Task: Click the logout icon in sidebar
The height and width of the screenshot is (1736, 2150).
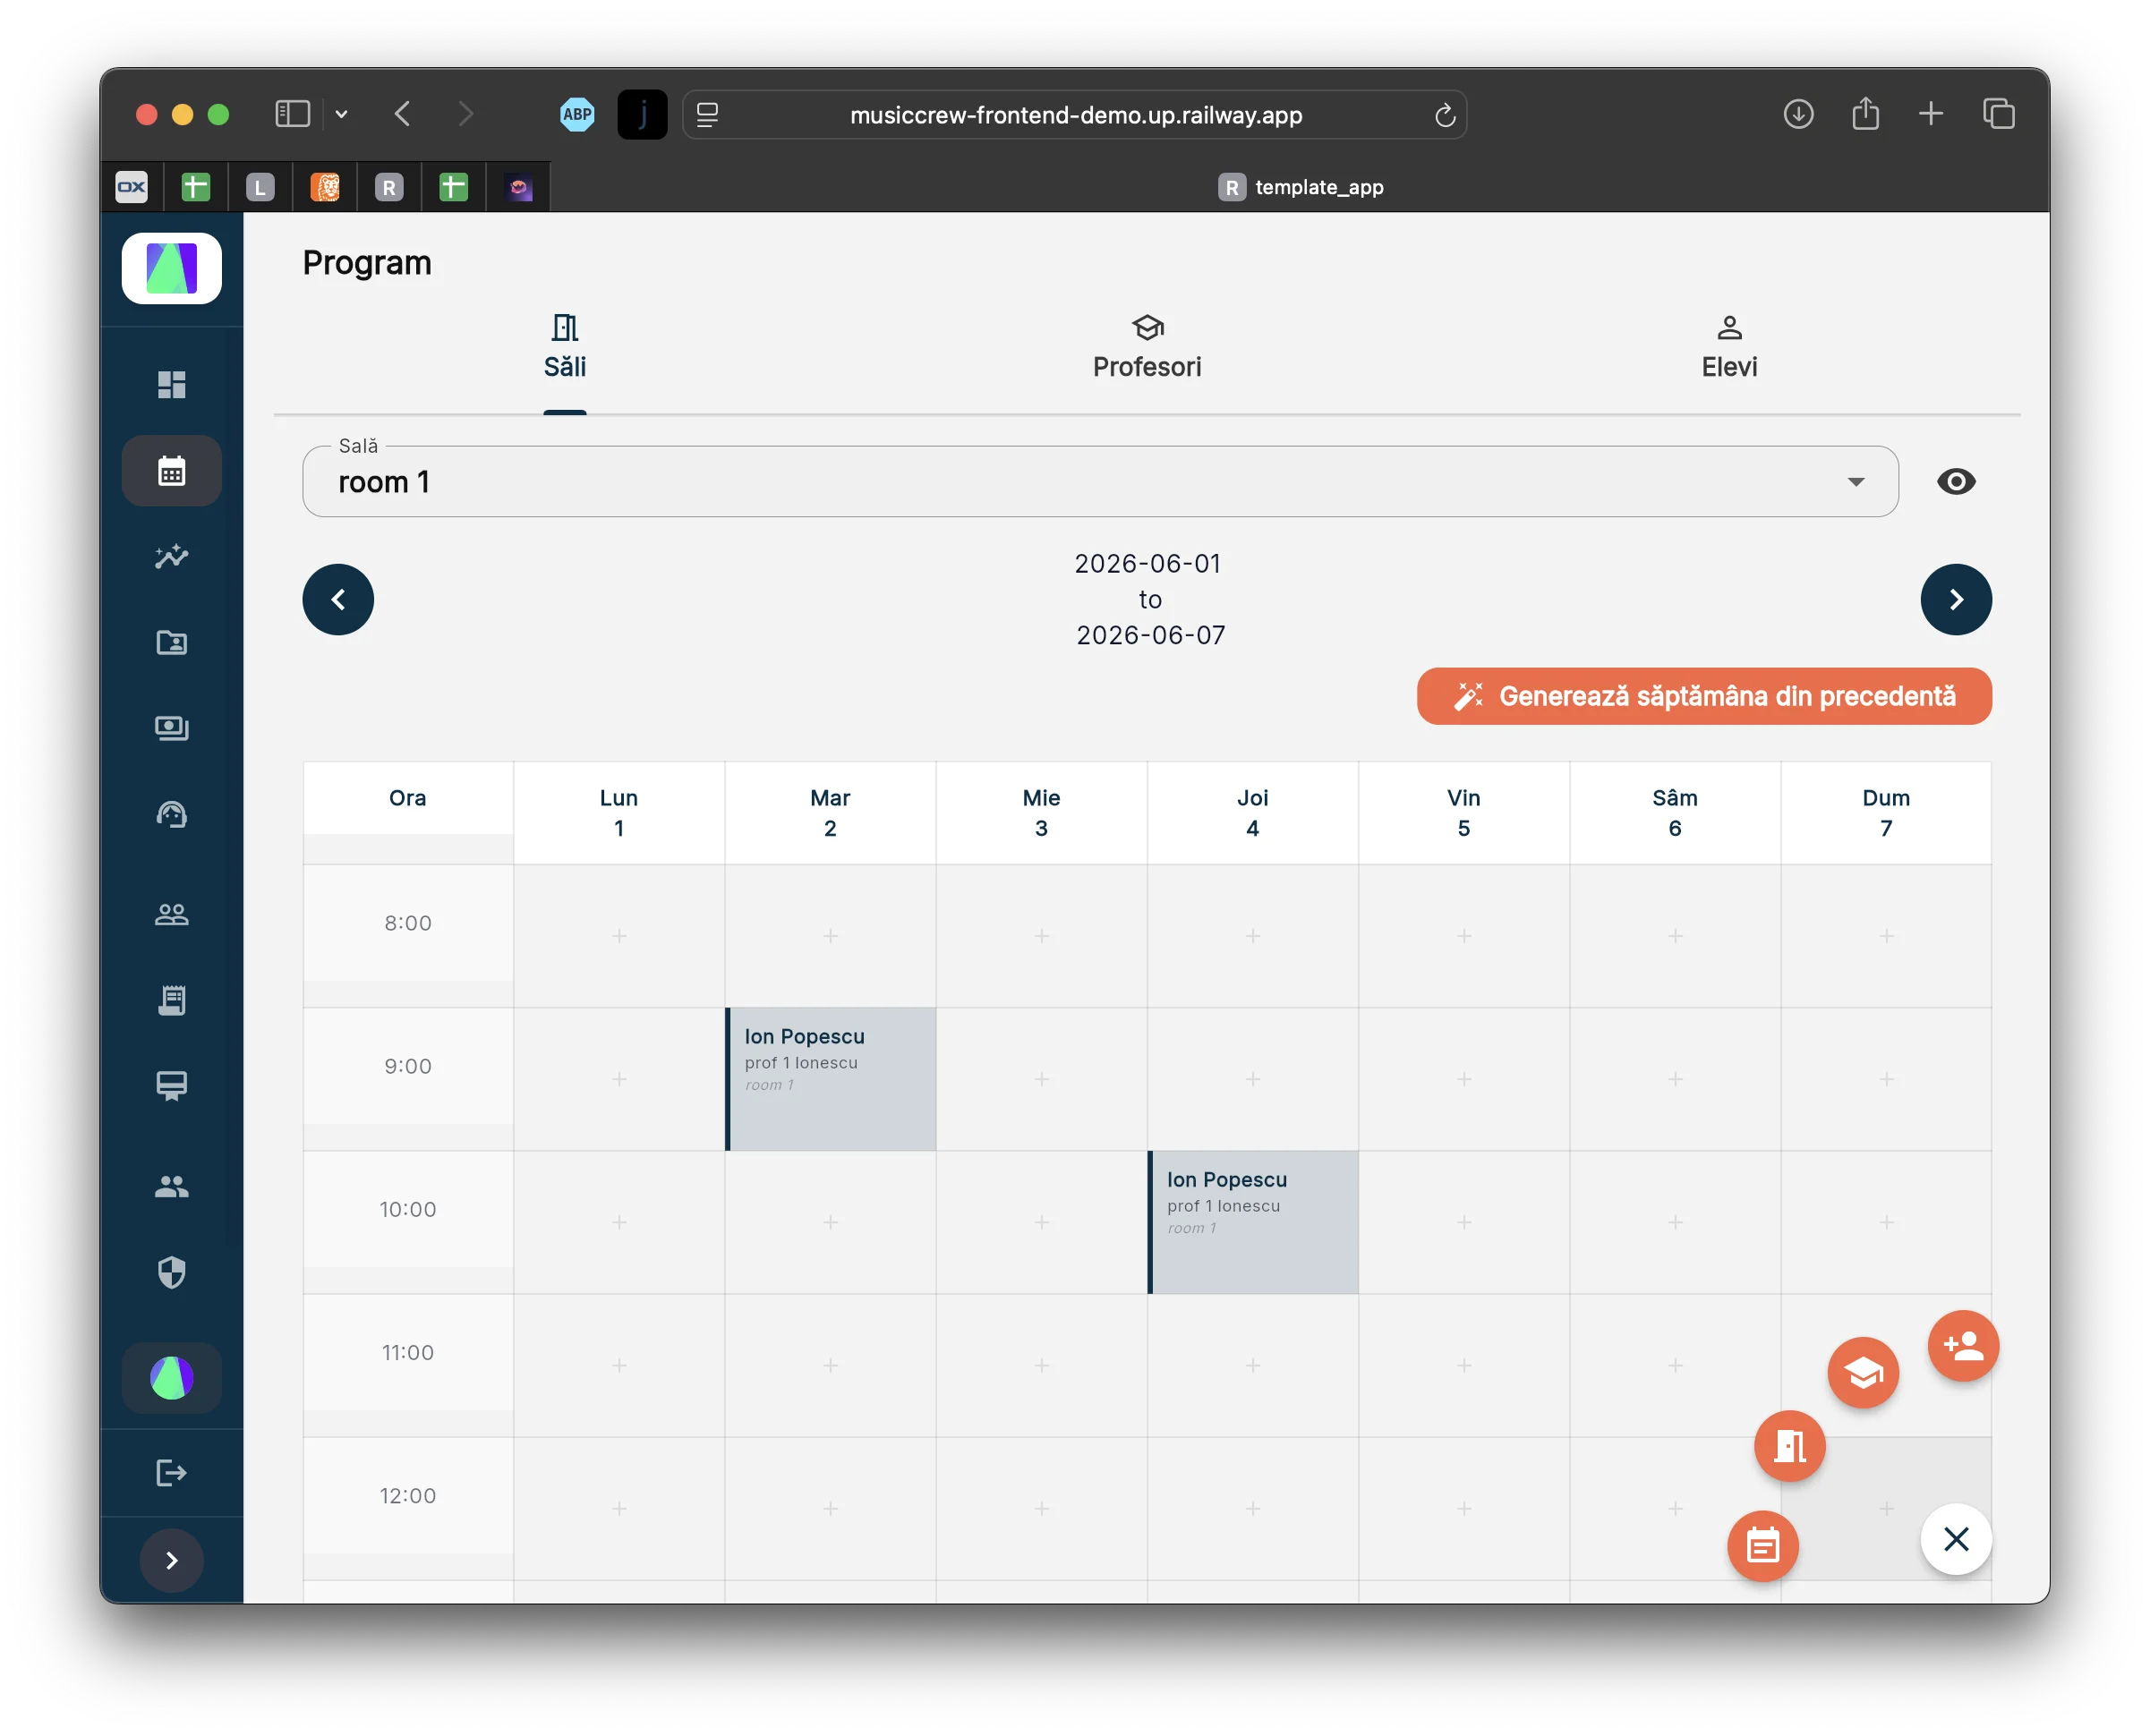Action: tap(172, 1472)
